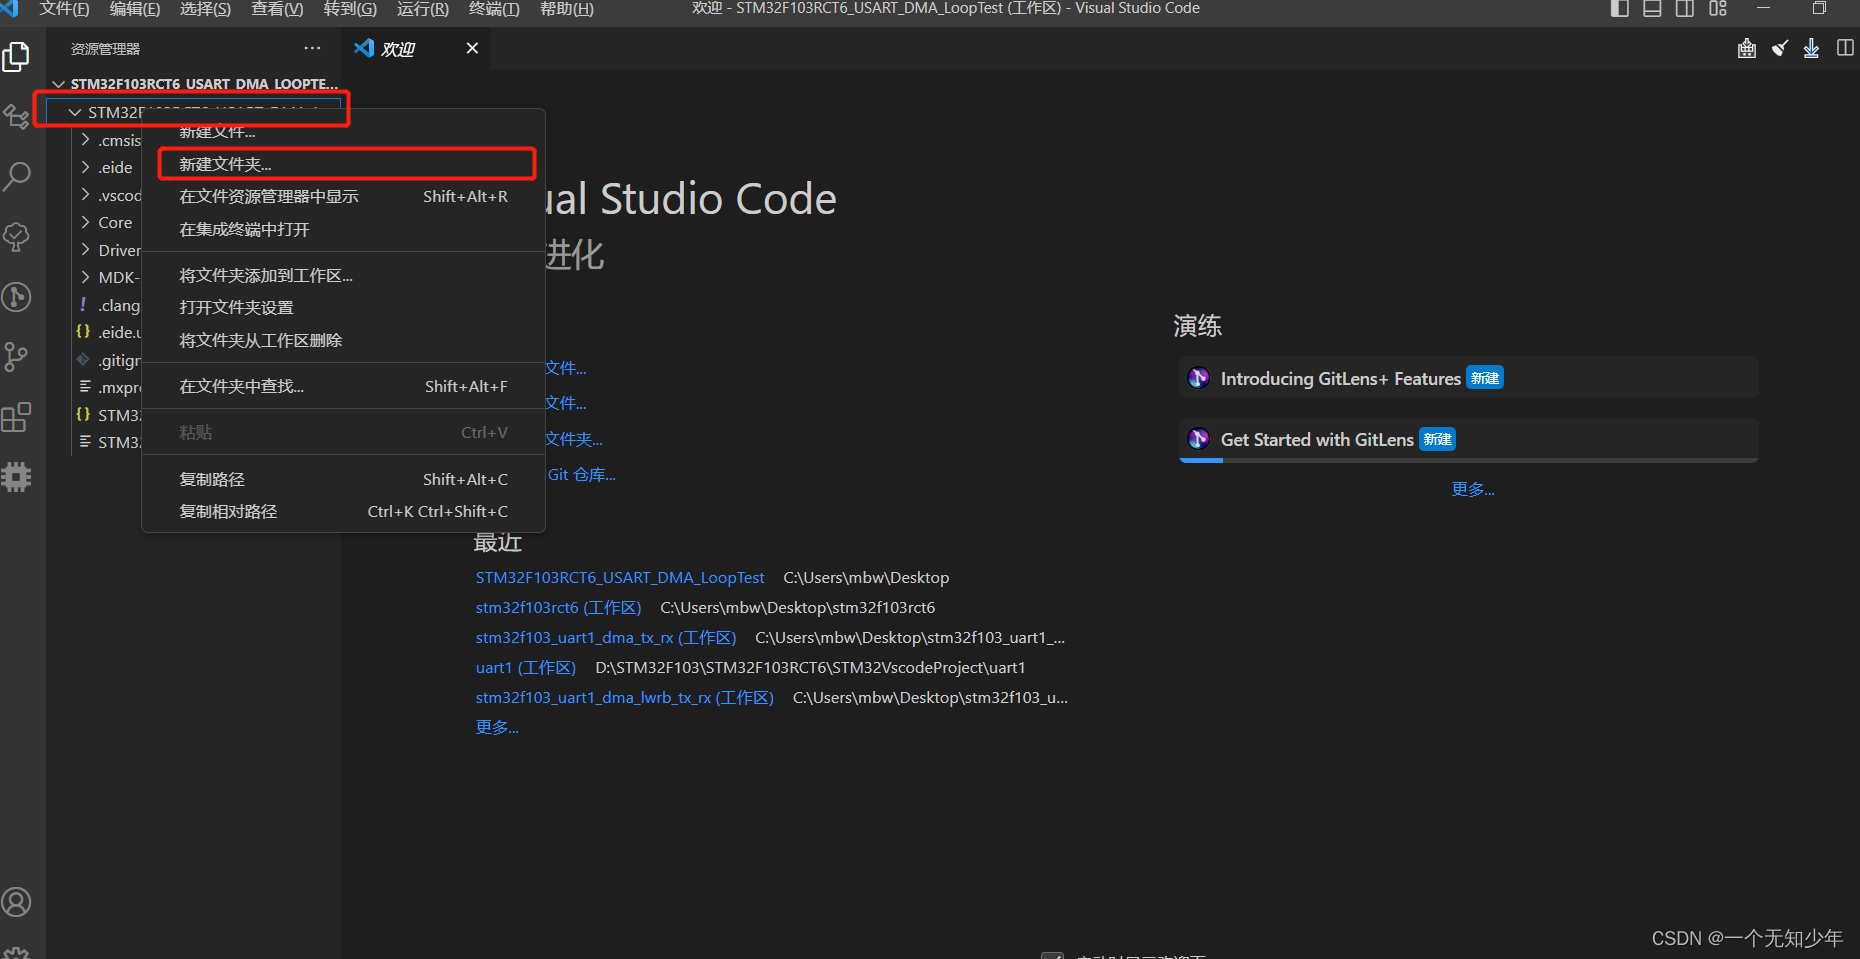Select the .gitign file in explorer
Screen dimensions: 1860x959
click(110, 360)
